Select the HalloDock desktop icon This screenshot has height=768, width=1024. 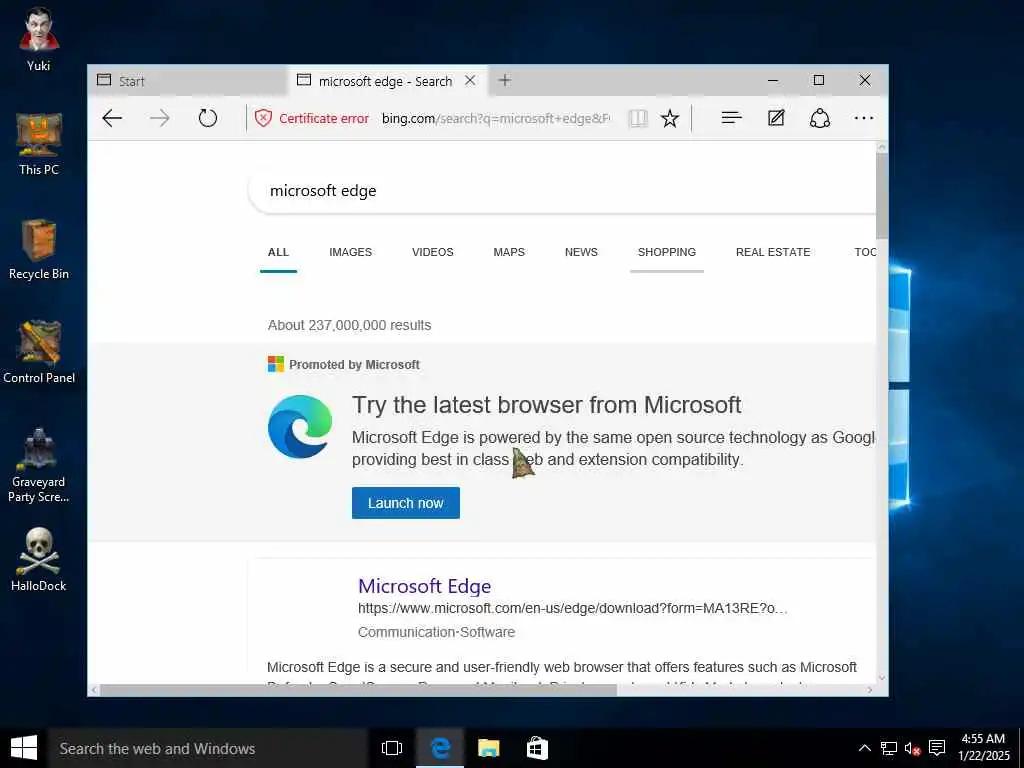coord(39,560)
